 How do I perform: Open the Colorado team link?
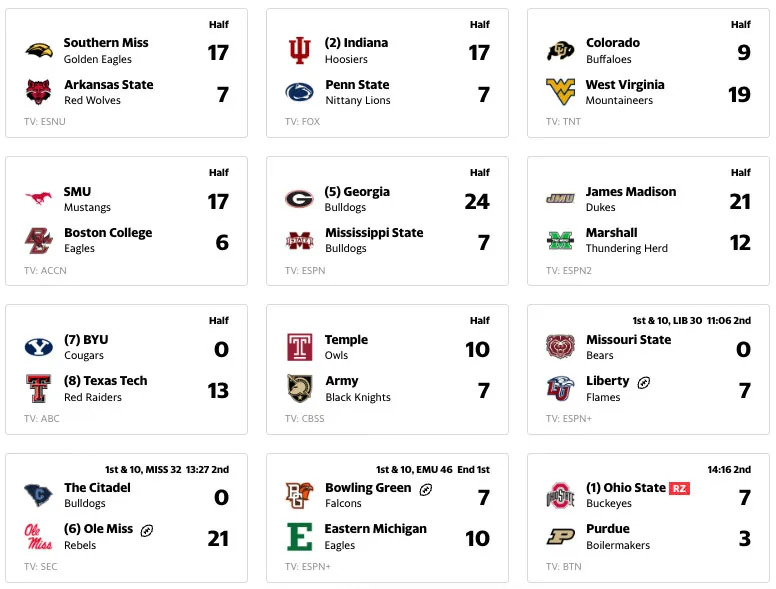coord(612,43)
